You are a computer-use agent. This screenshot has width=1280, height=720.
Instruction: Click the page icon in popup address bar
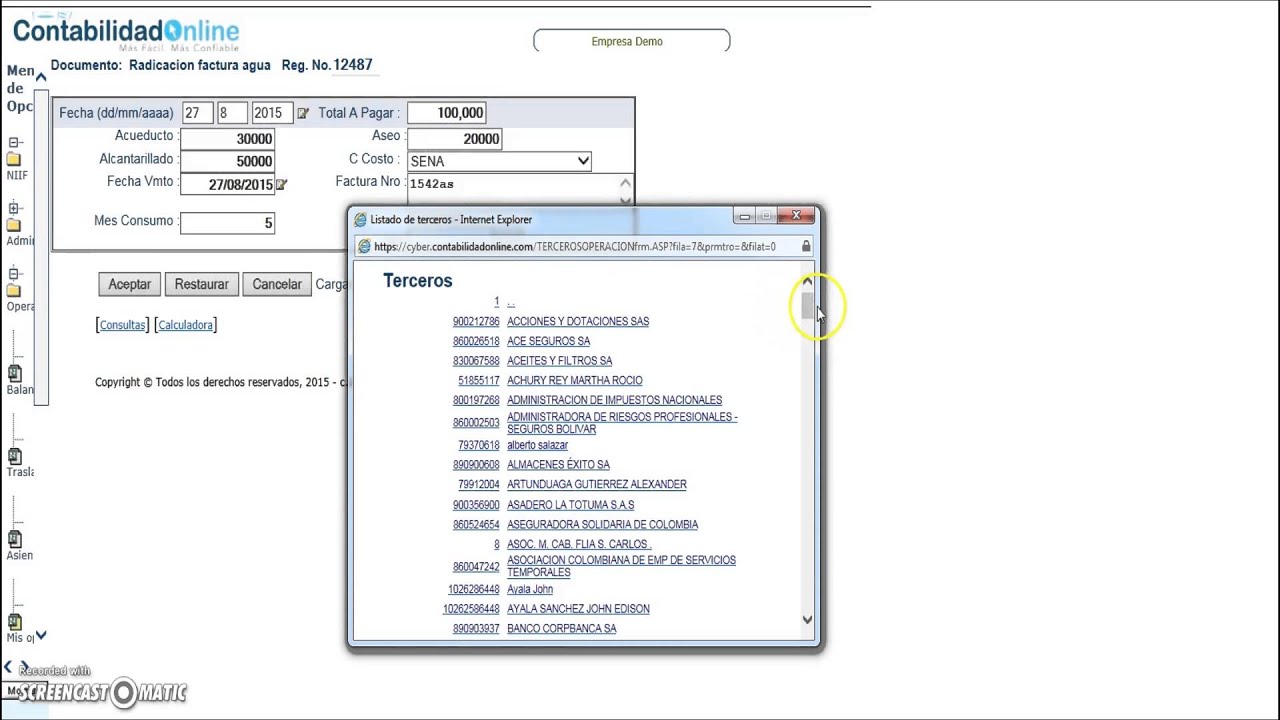click(x=364, y=246)
